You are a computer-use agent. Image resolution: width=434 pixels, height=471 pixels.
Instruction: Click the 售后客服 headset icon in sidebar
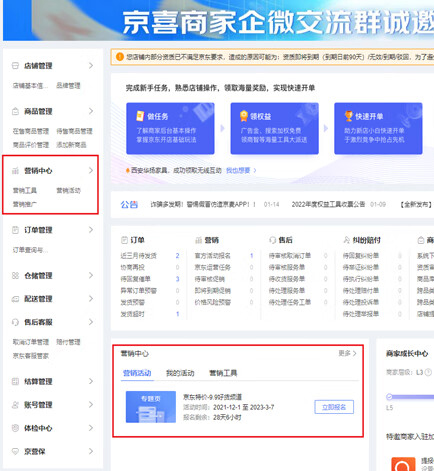point(15,322)
